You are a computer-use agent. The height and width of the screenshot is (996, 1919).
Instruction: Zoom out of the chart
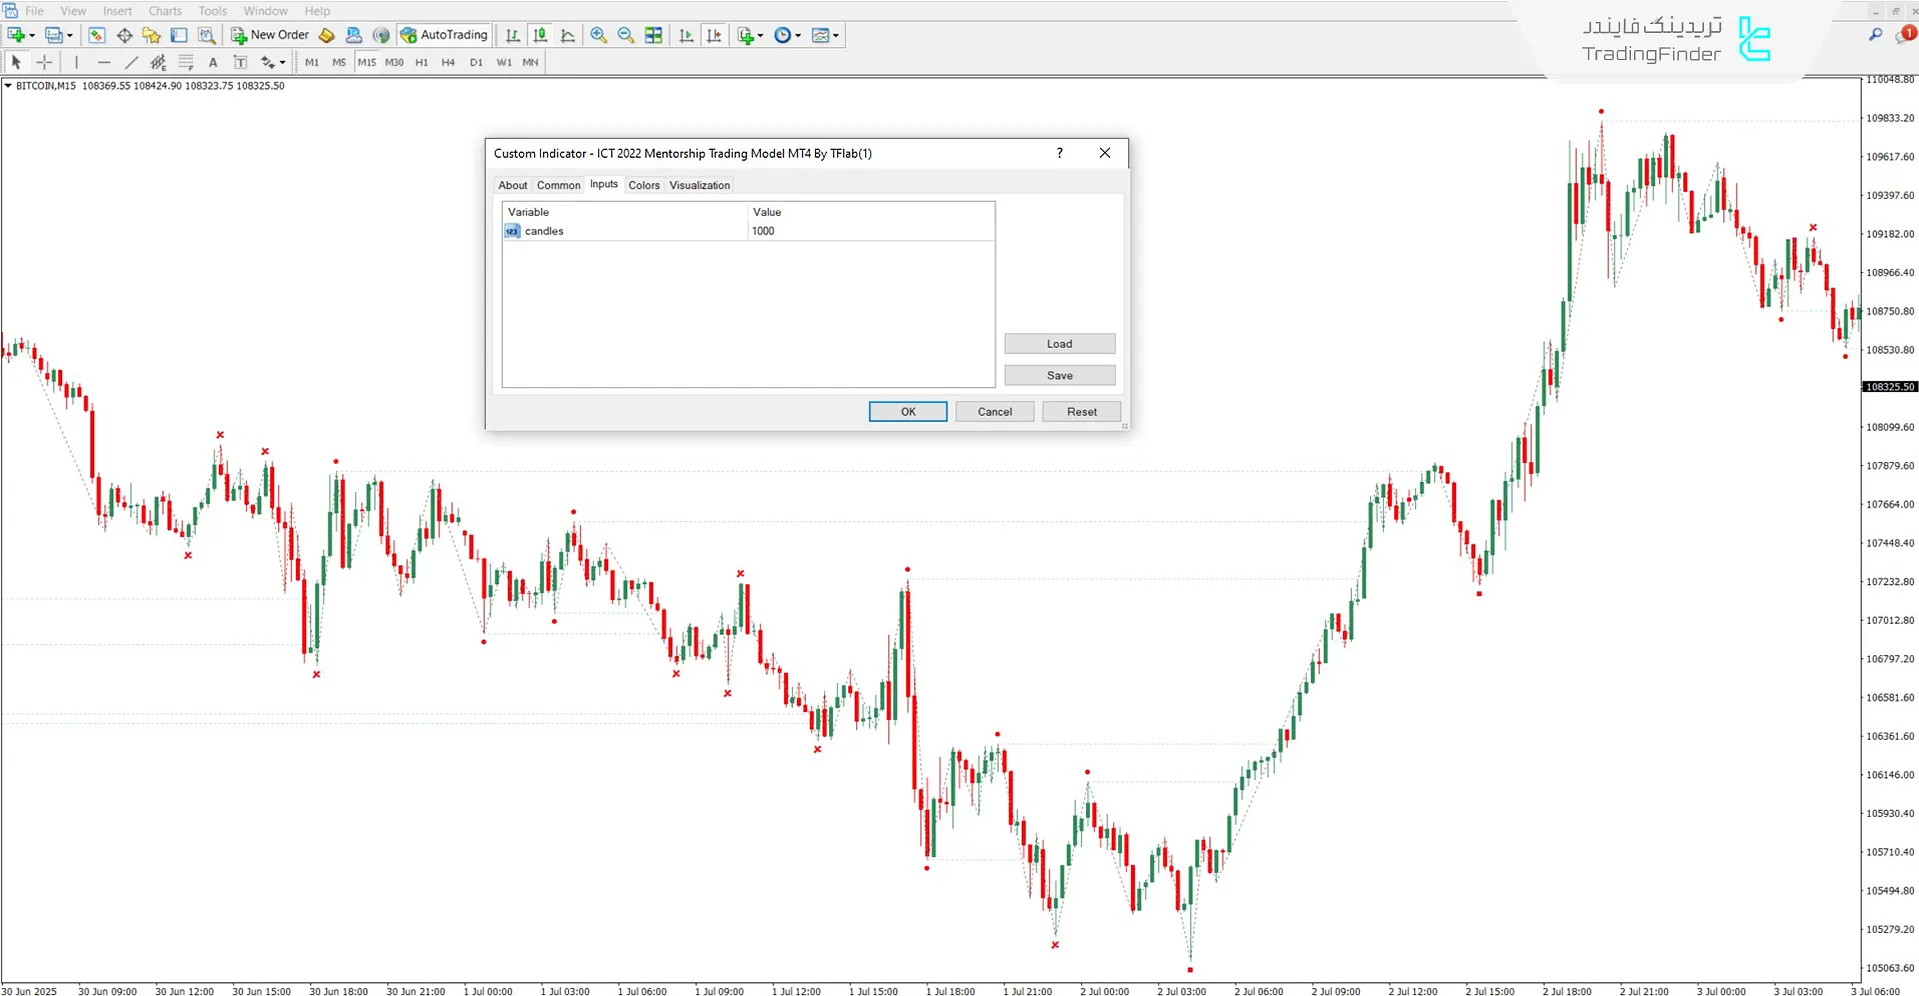[626, 35]
